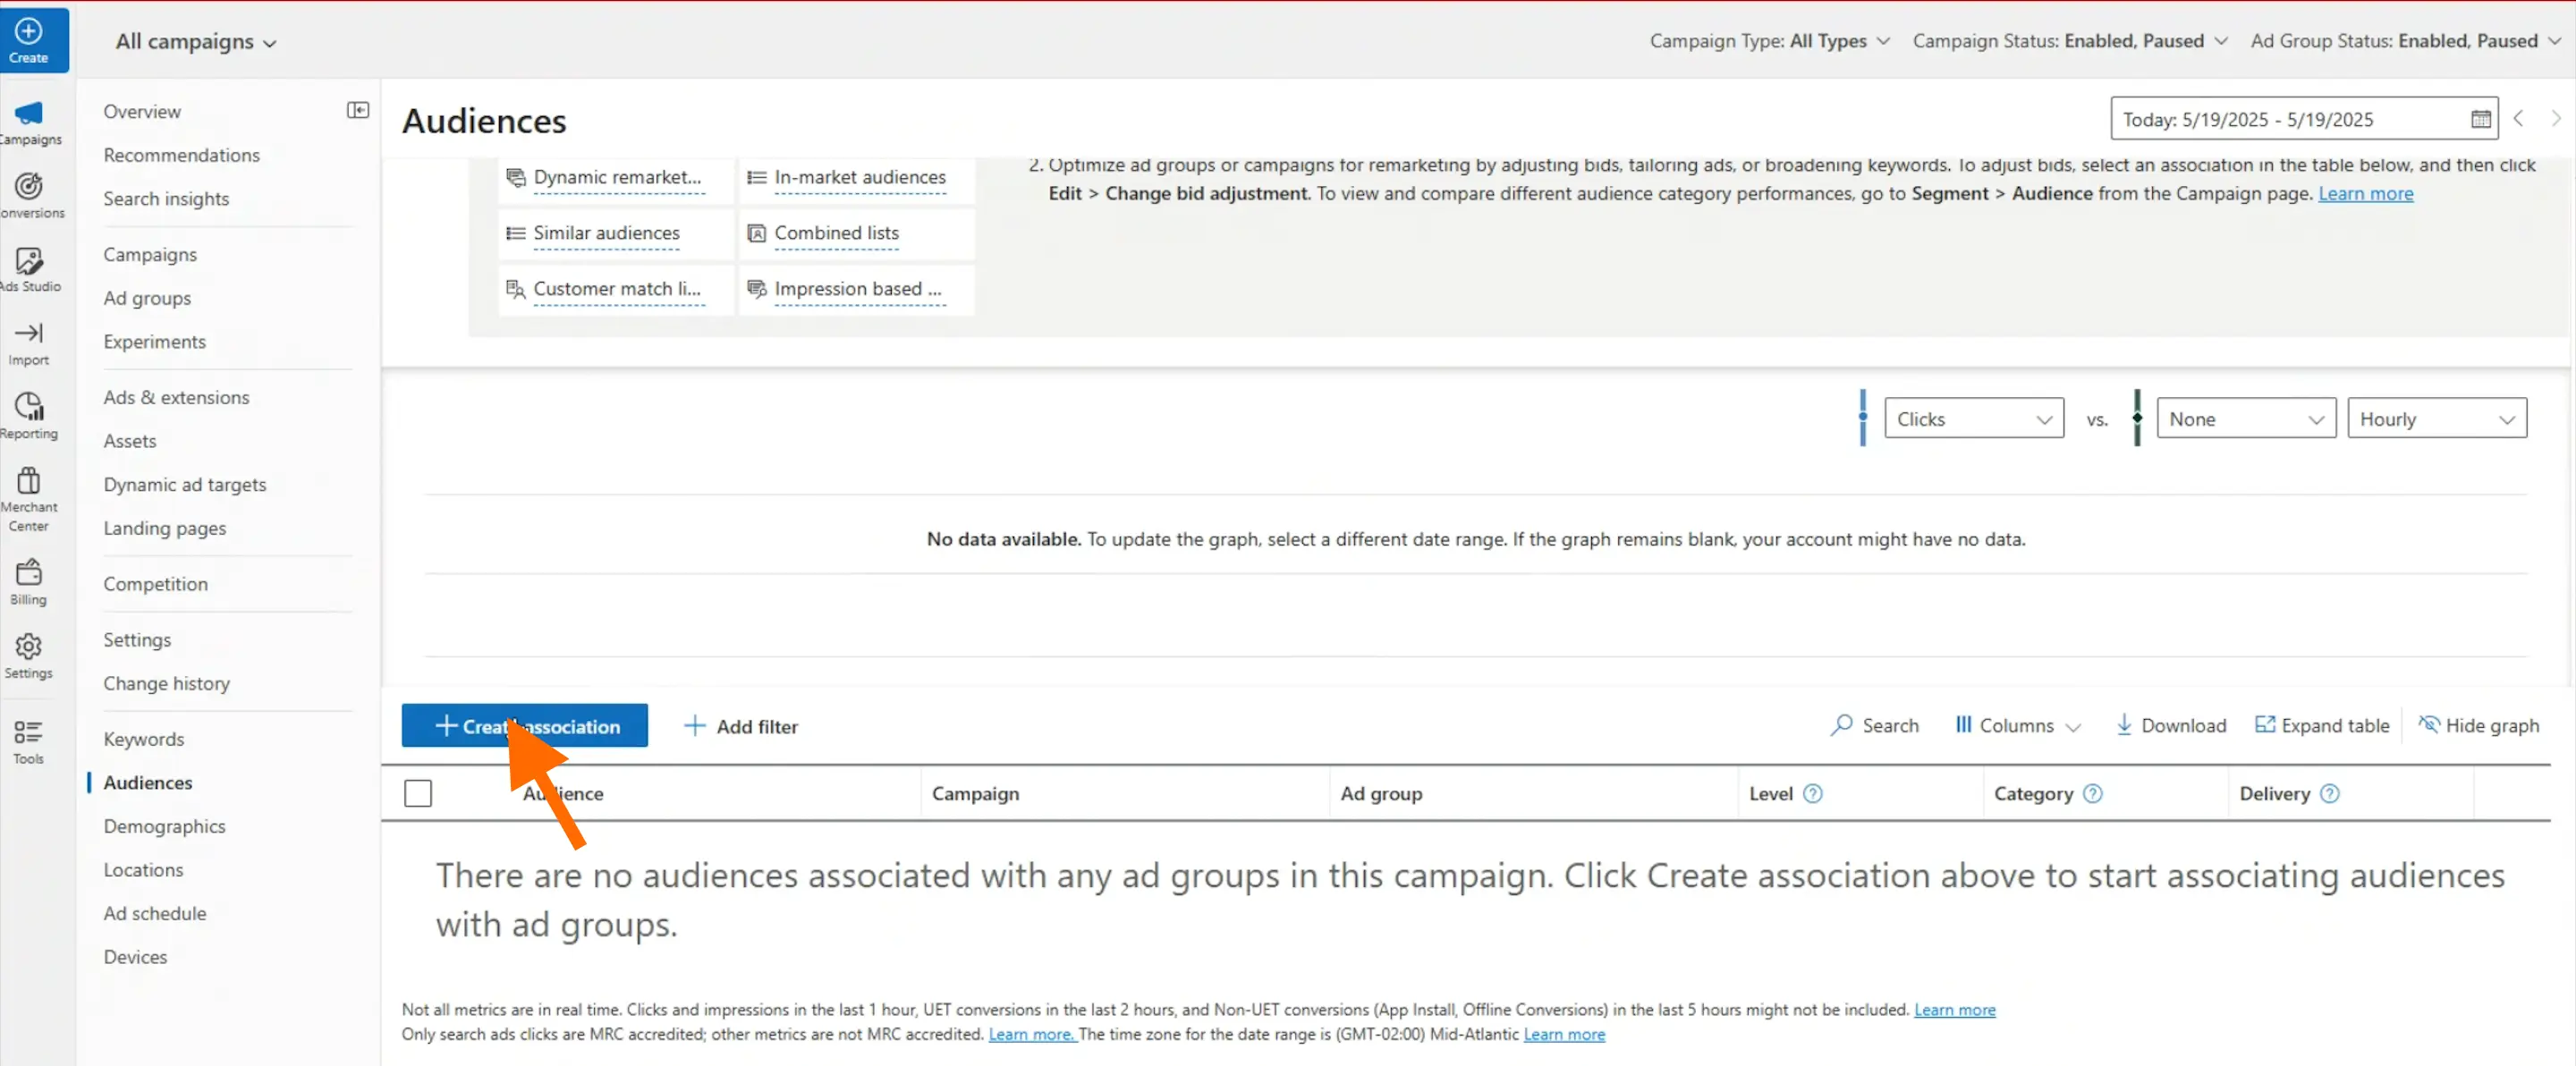Open Locations in side menu
This screenshot has width=2576, height=1066.
pos(143,870)
